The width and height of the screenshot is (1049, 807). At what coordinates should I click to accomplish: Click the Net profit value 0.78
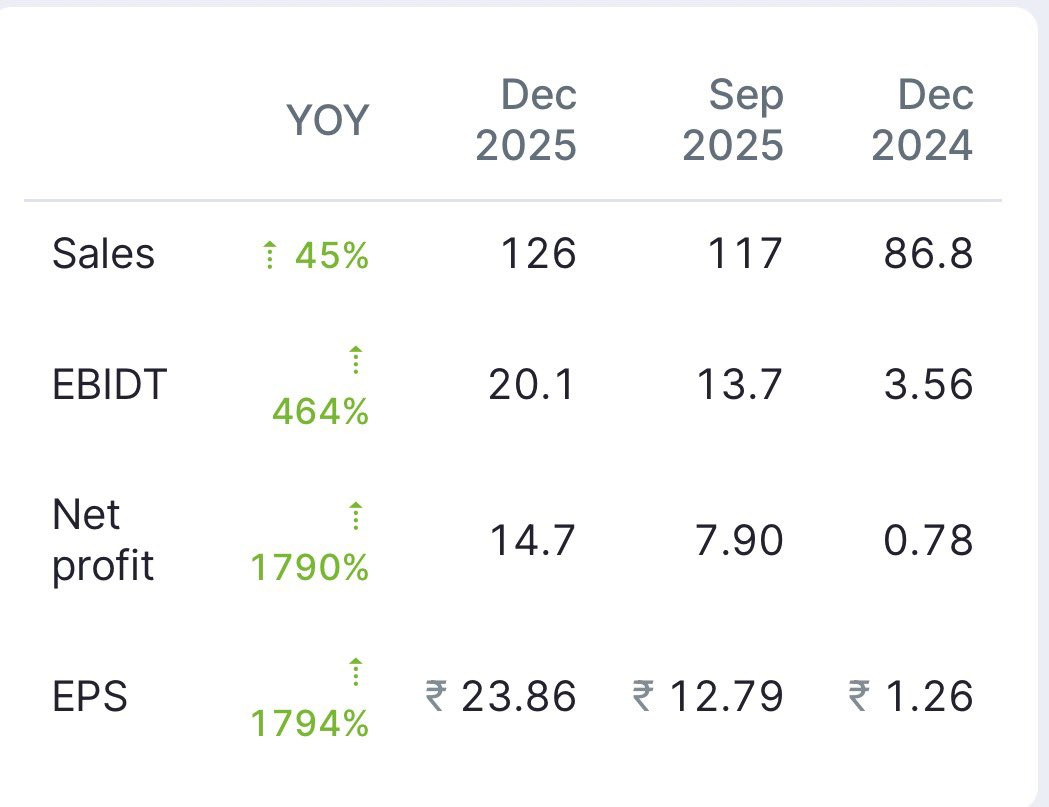[928, 541]
